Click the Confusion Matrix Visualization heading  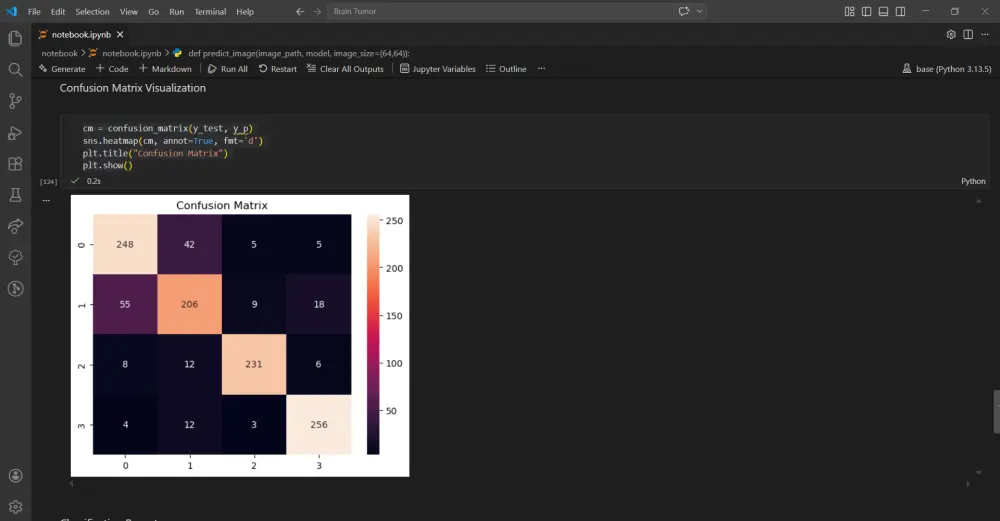133,88
